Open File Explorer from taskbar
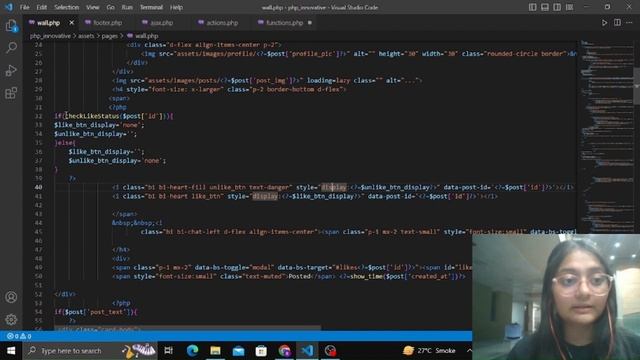Viewport: 640px width, 360px height. 216,351
